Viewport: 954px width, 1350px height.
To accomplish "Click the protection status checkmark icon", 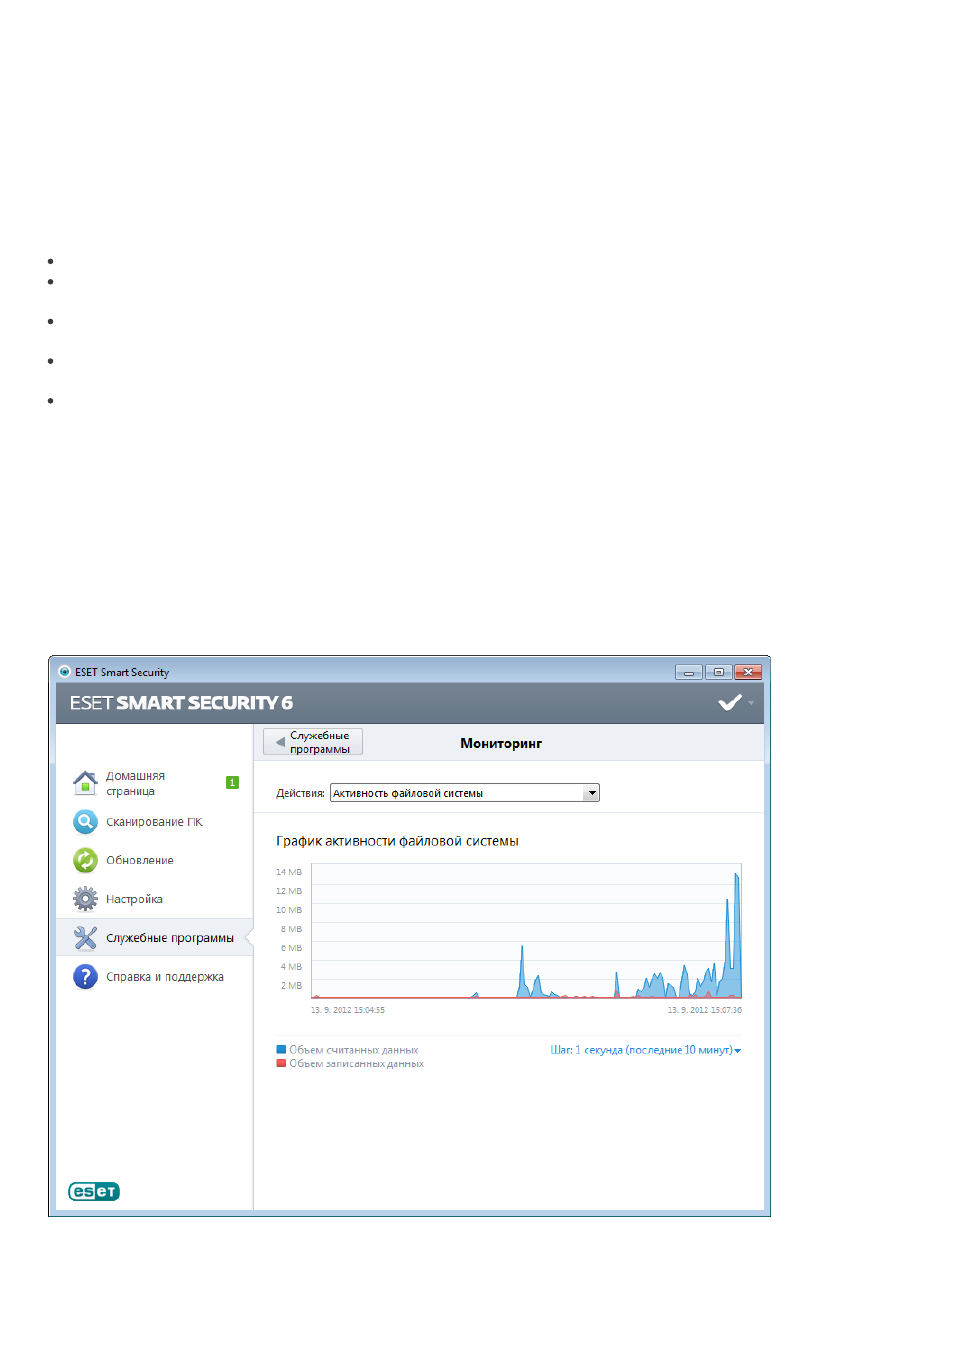I will tap(730, 702).
